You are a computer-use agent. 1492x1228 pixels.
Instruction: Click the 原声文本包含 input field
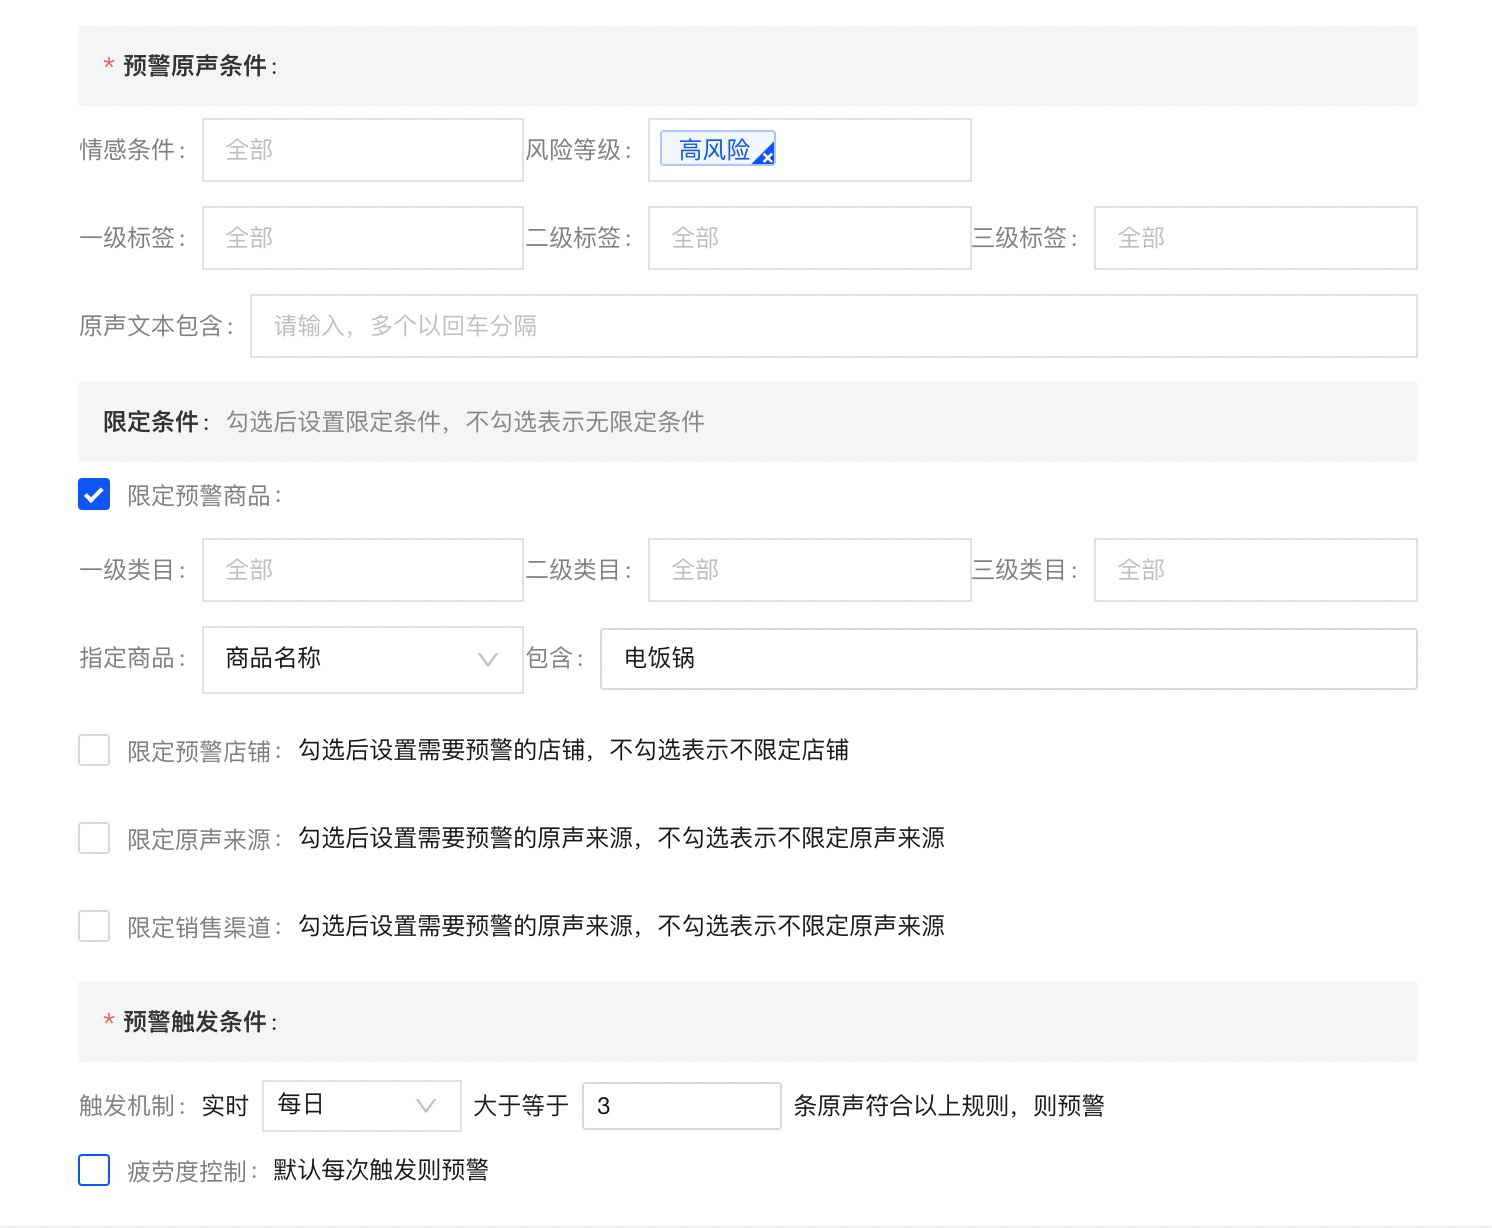tap(834, 326)
